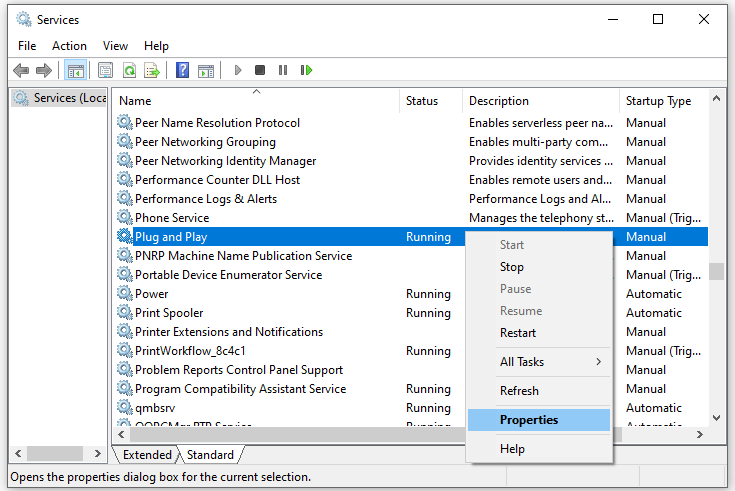Click the green Restart Service toolbar icon
The height and width of the screenshot is (491, 735).
point(307,70)
